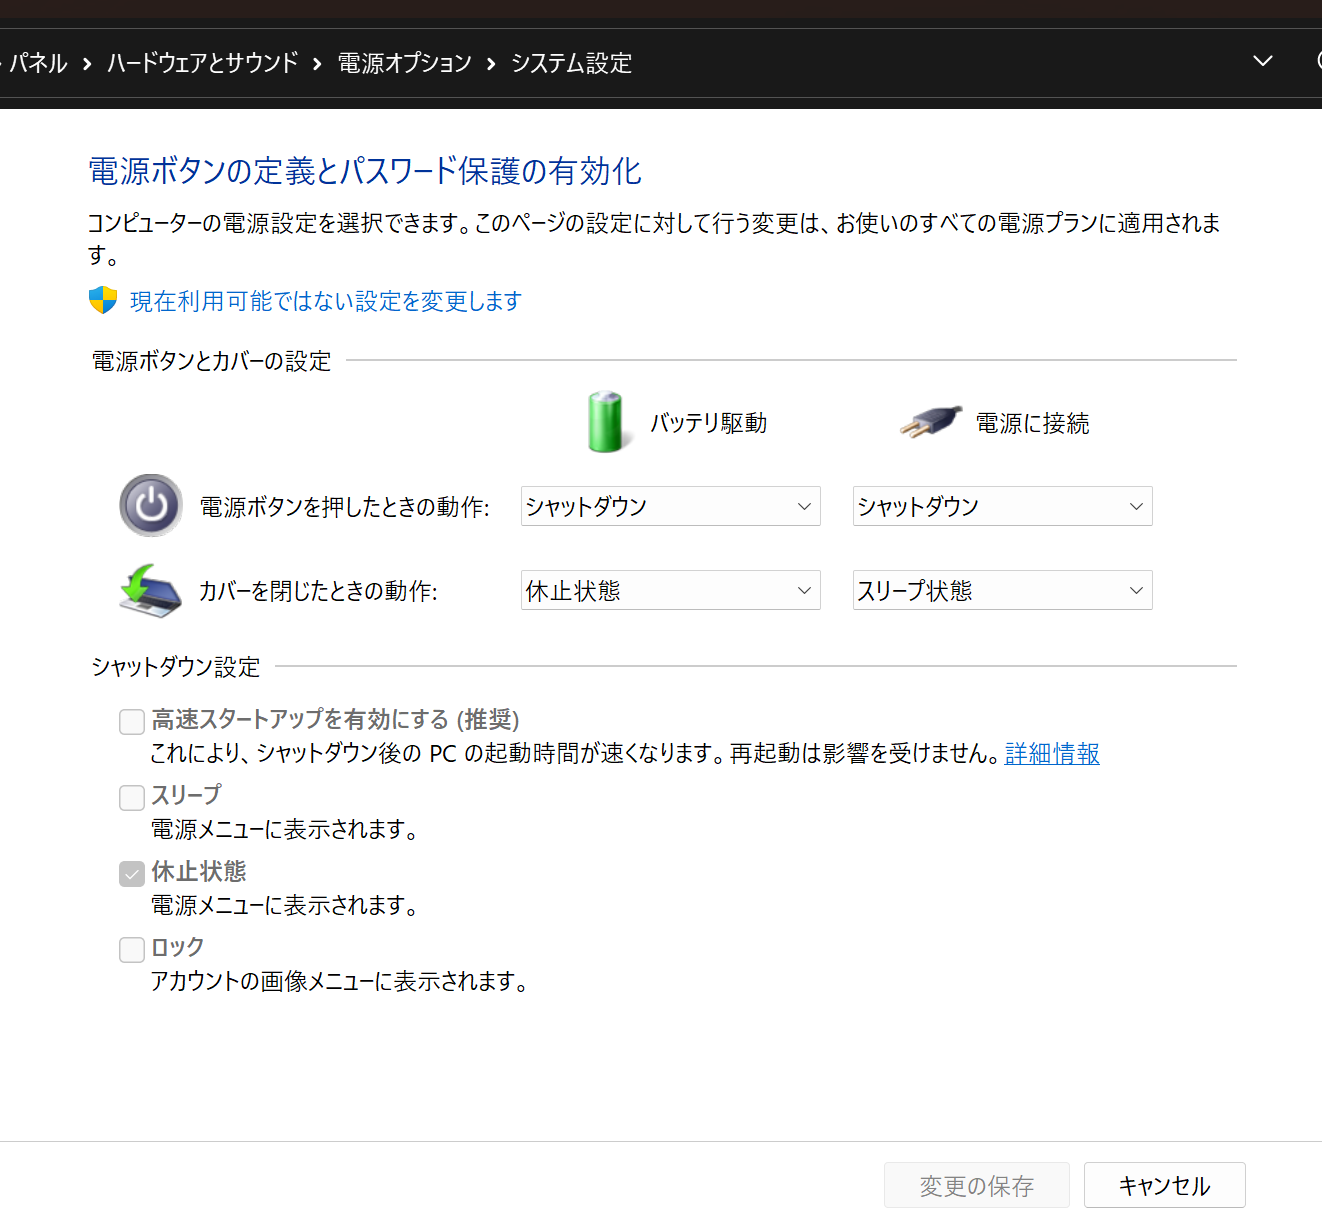Go to 電源オプション breadcrumb
Viewport: 1322px width, 1214px height.
pyautogui.click(x=405, y=63)
